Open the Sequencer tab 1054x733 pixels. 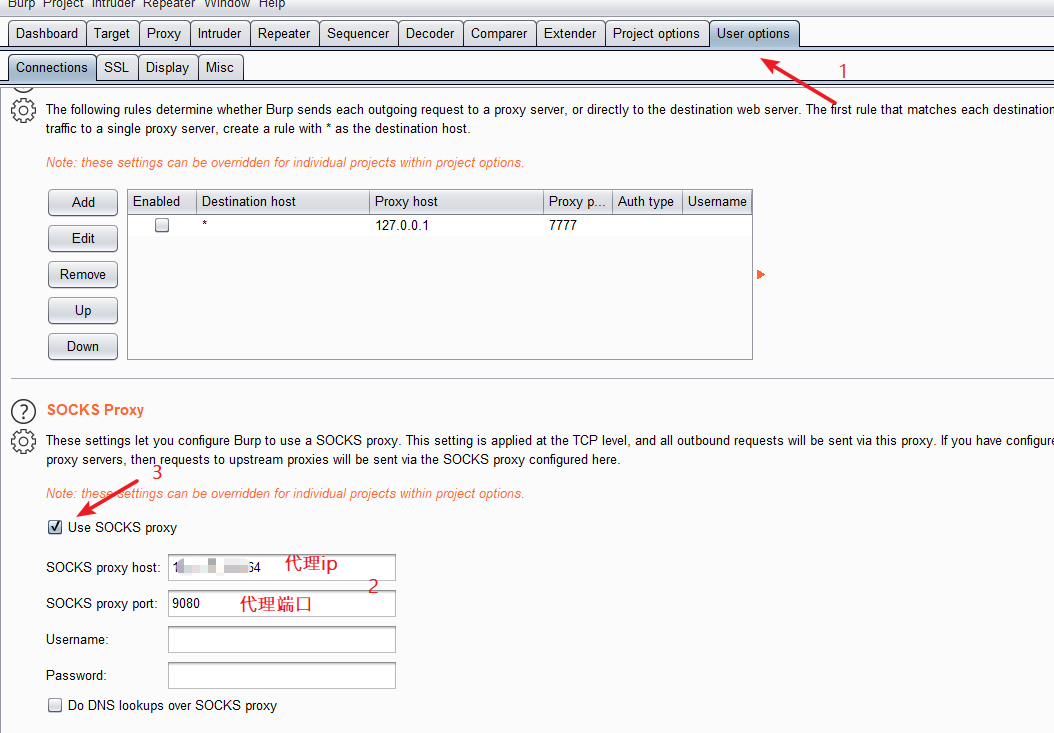[x=358, y=34]
